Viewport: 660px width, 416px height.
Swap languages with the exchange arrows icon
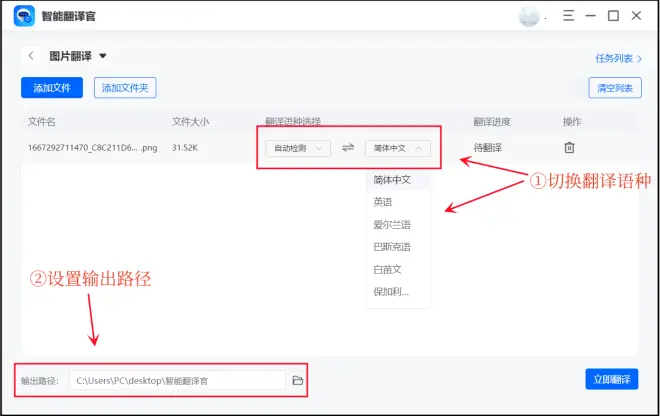coord(348,147)
